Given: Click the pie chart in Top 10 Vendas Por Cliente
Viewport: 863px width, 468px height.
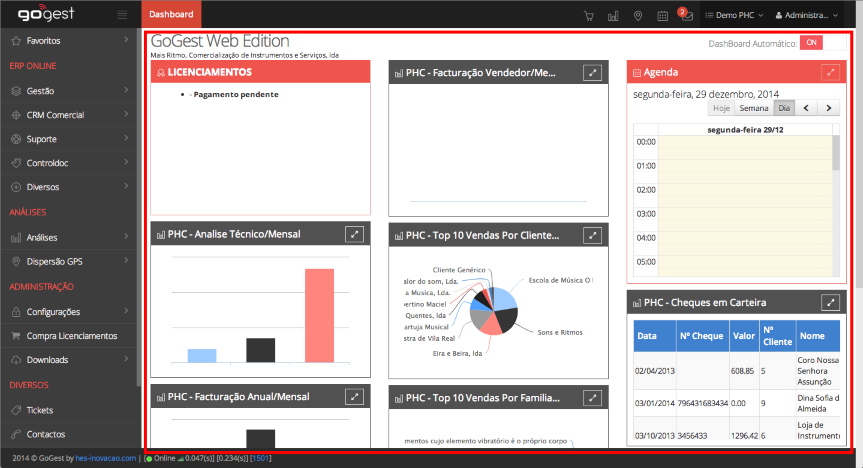Looking at the screenshot, I should point(494,311).
